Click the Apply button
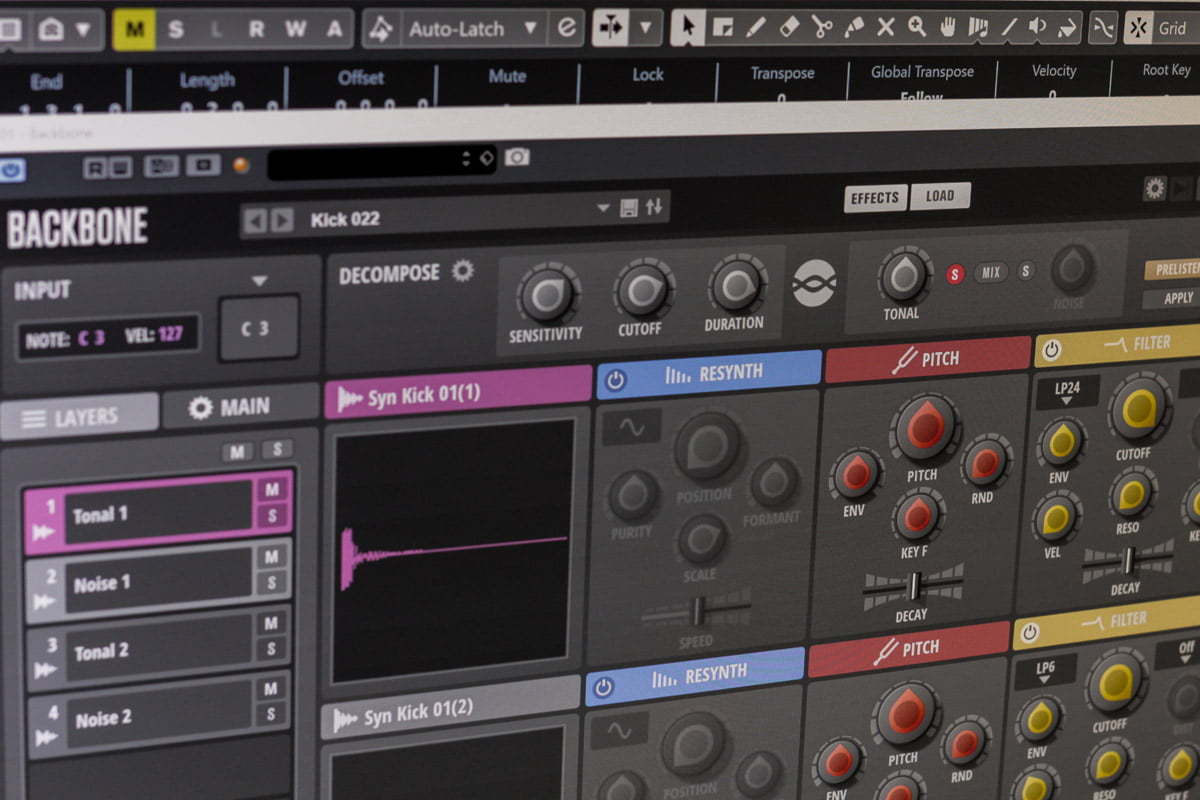 coord(1173,298)
